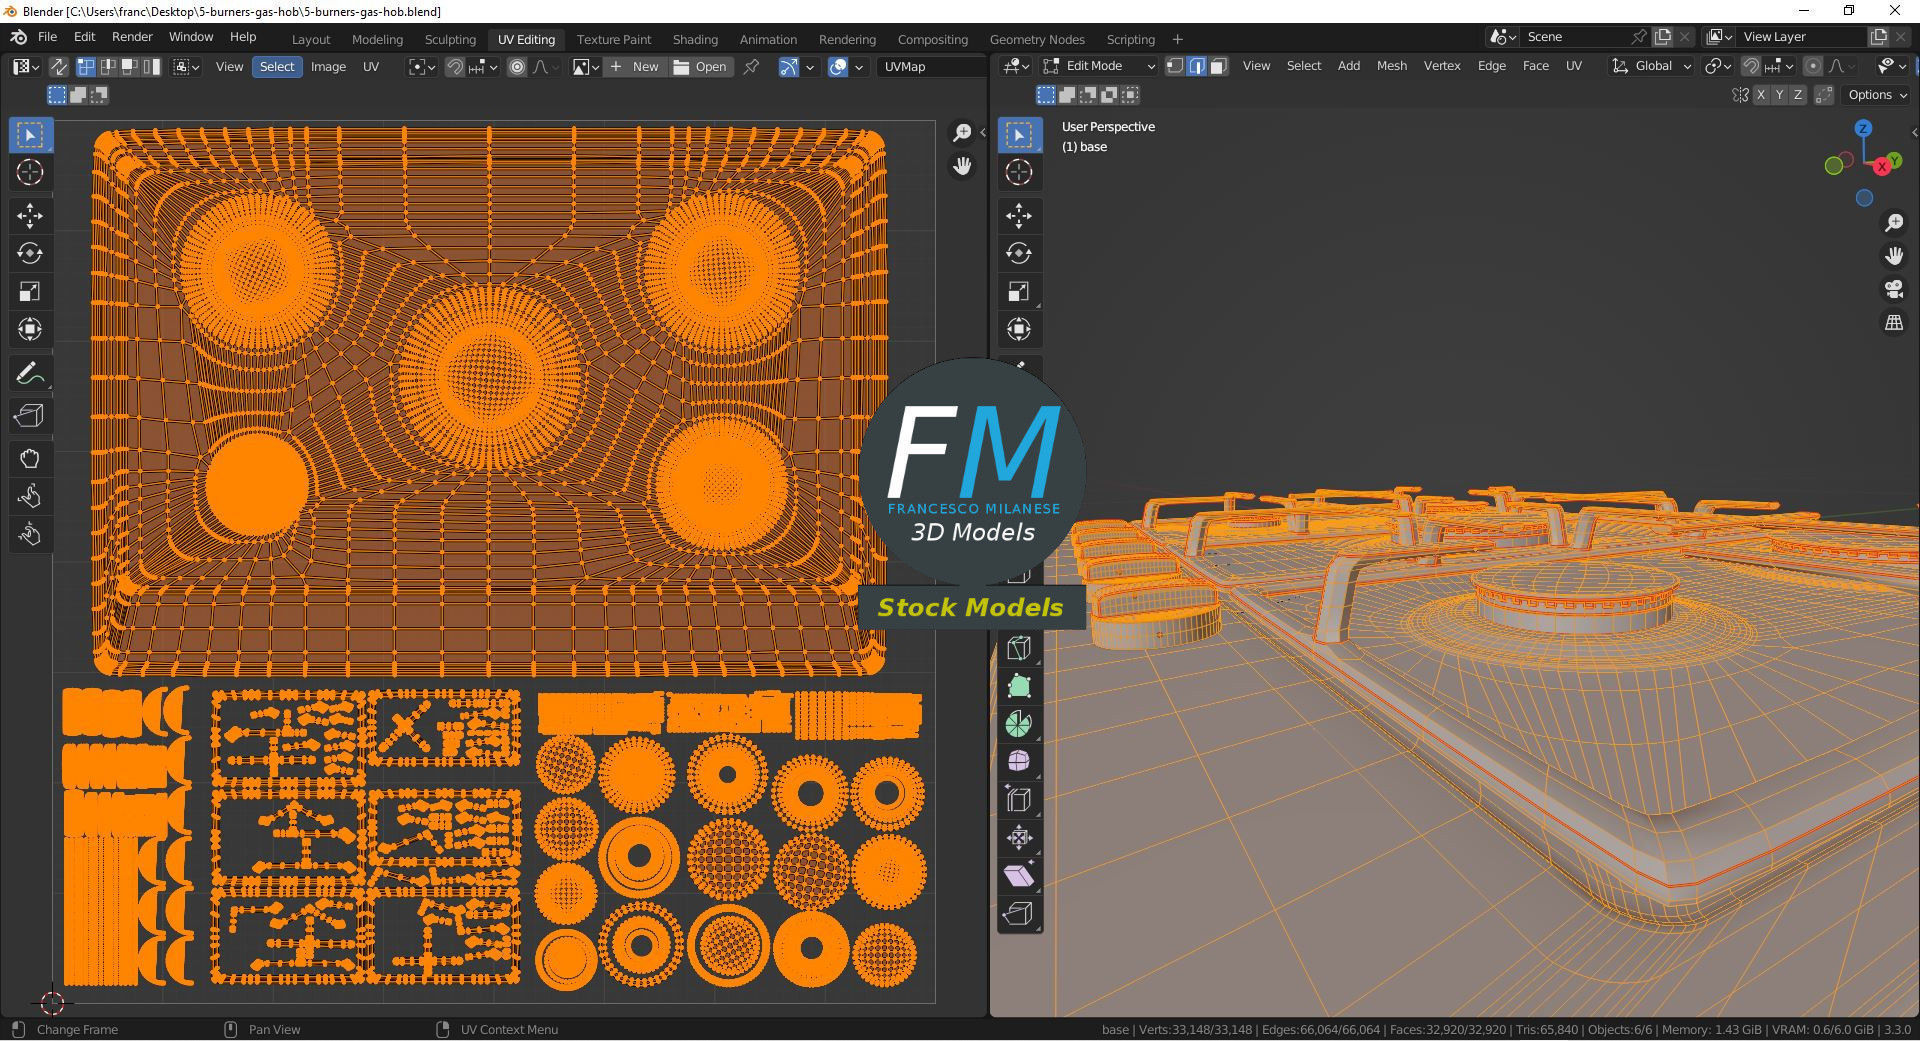
Task: Open the sticky selection mode dropdown
Action: tap(187, 67)
